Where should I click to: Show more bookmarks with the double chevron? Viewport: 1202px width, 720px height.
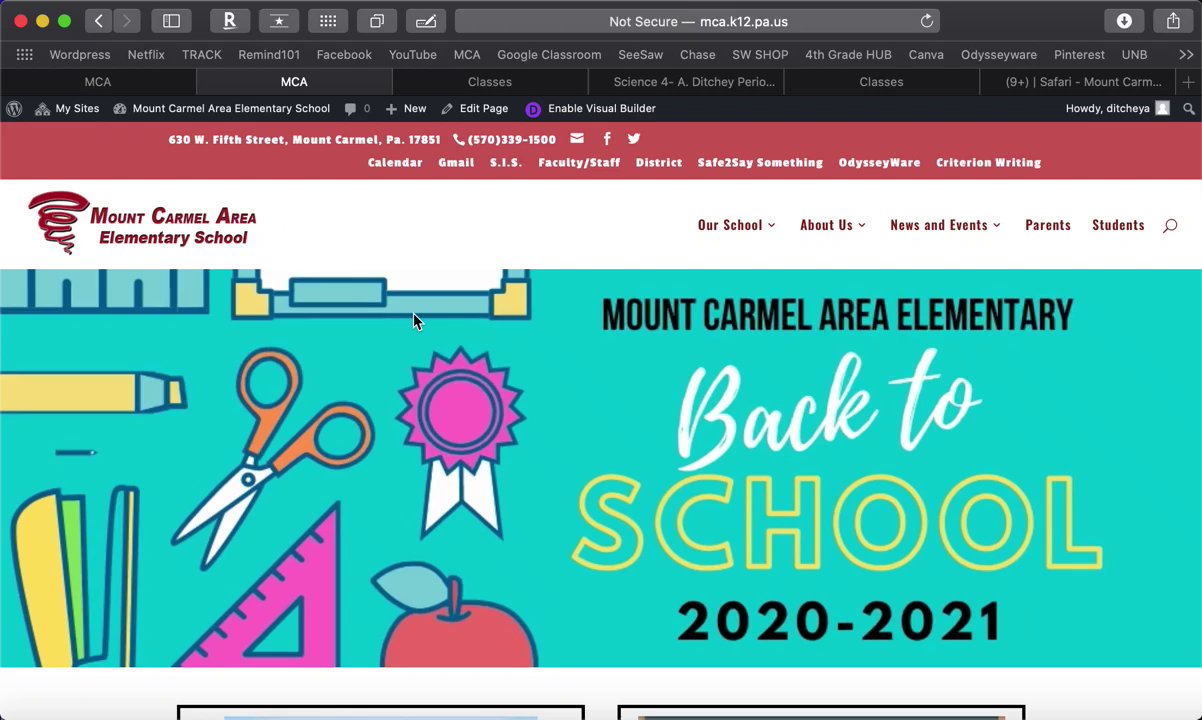1185,55
